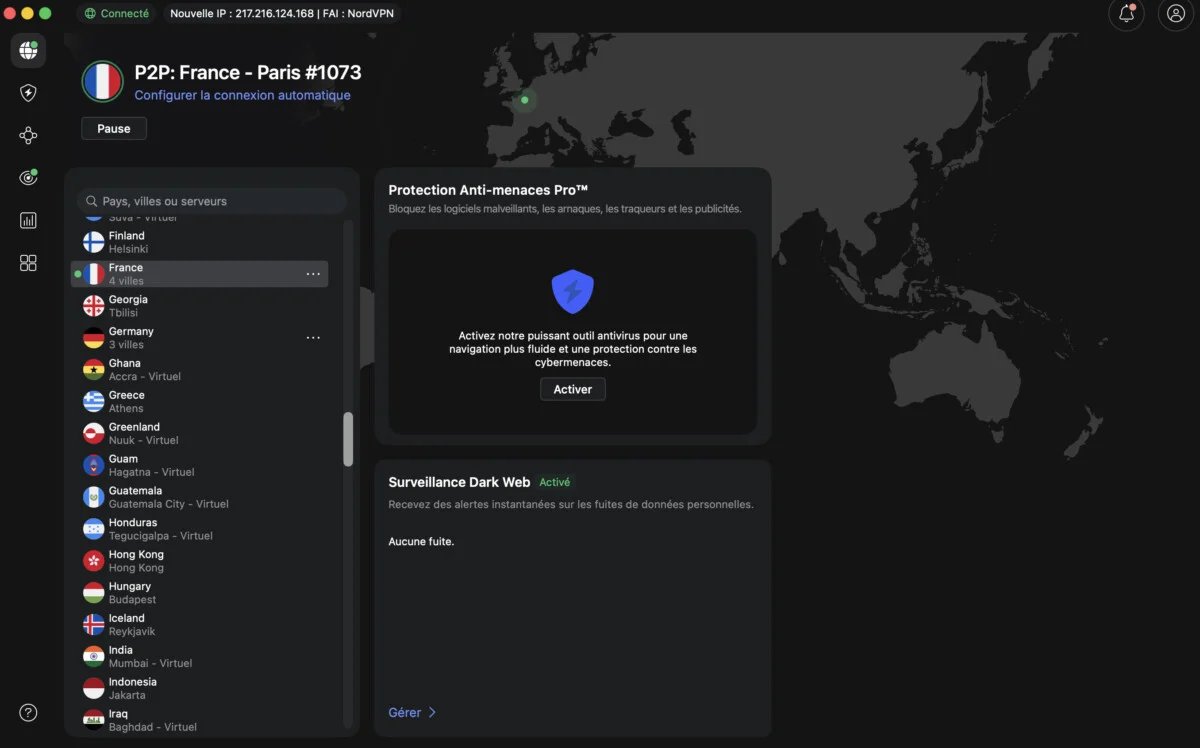This screenshot has width=1200, height=748.
Task: Expand Gérer in the Surveillance Dark Web panel
Action: click(x=410, y=712)
